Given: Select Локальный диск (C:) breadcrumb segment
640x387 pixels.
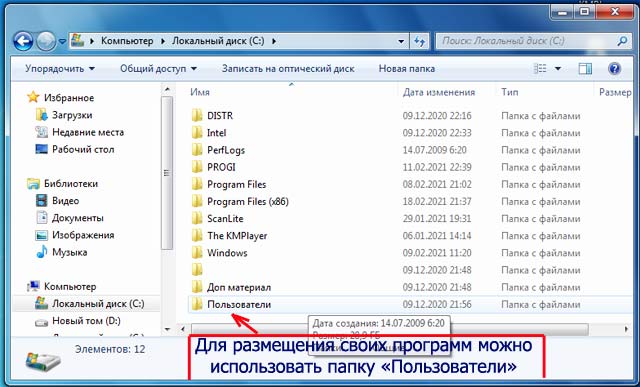Looking at the screenshot, I should pos(218,41).
